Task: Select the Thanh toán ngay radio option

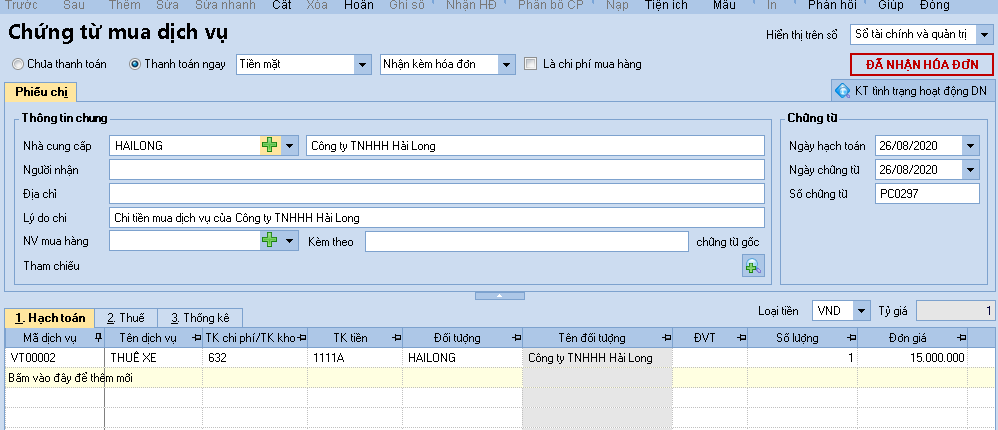Action: (x=135, y=65)
